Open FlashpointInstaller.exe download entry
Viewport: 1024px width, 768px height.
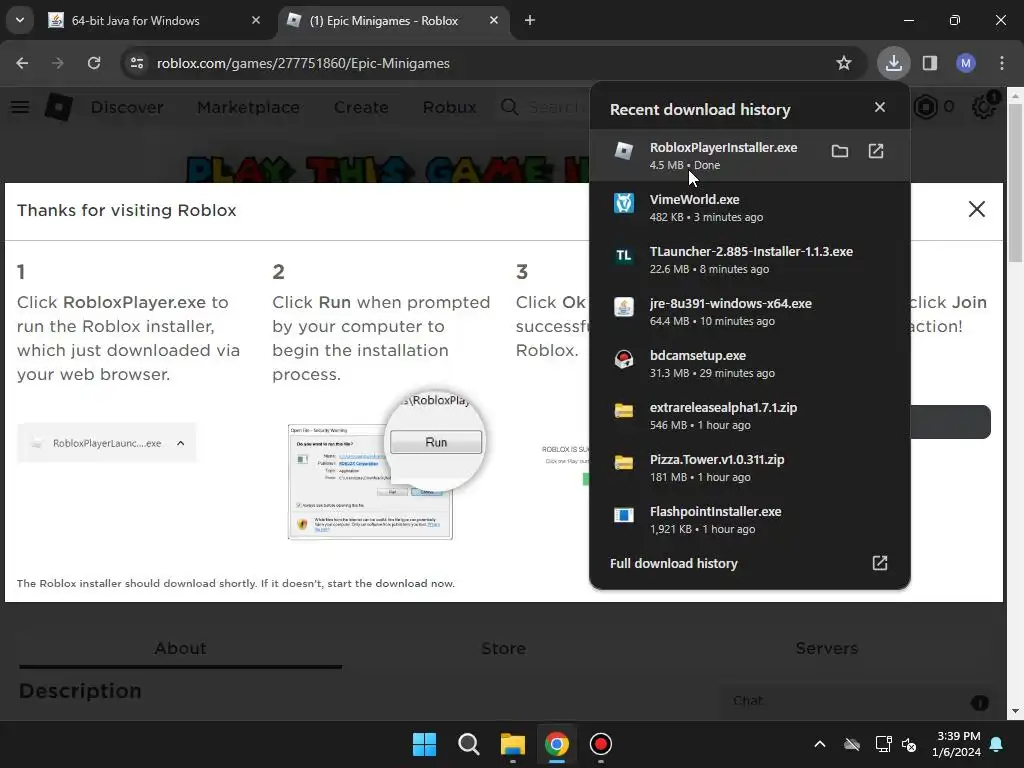click(750, 519)
